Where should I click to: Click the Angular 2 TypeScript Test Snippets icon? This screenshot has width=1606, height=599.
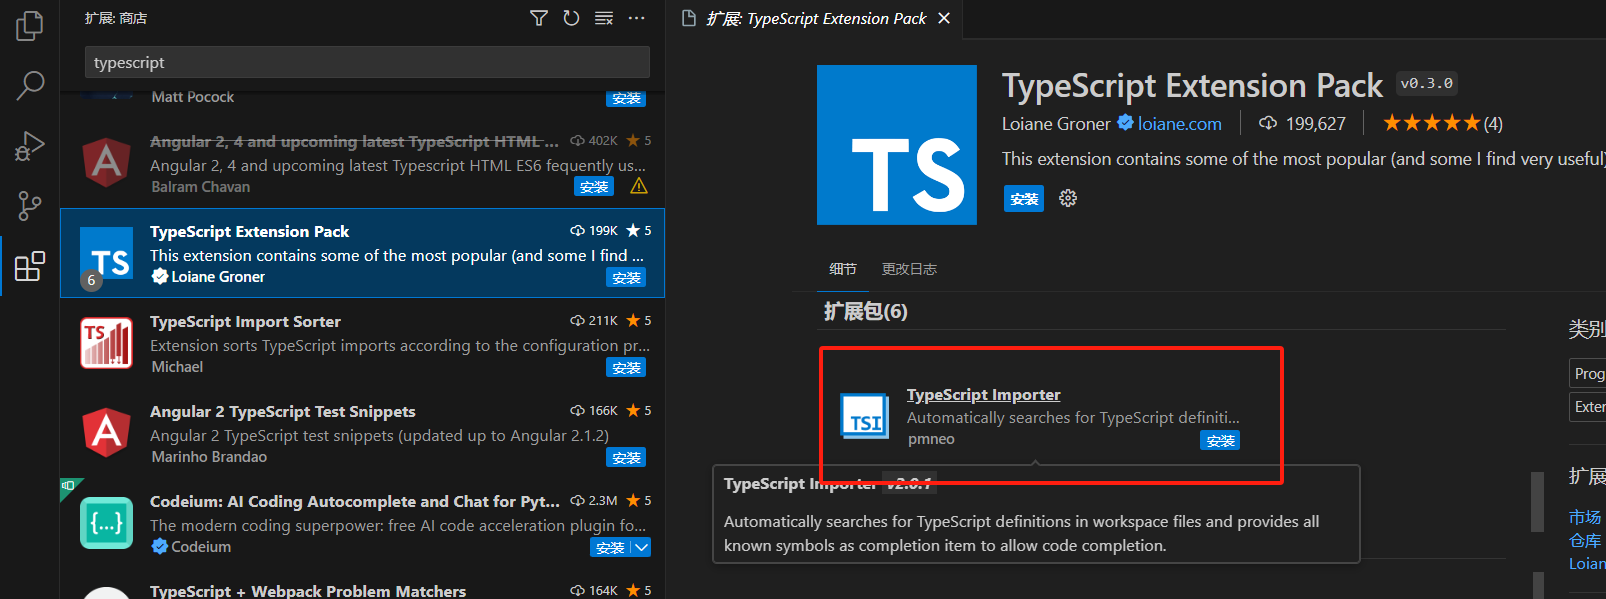[107, 433]
